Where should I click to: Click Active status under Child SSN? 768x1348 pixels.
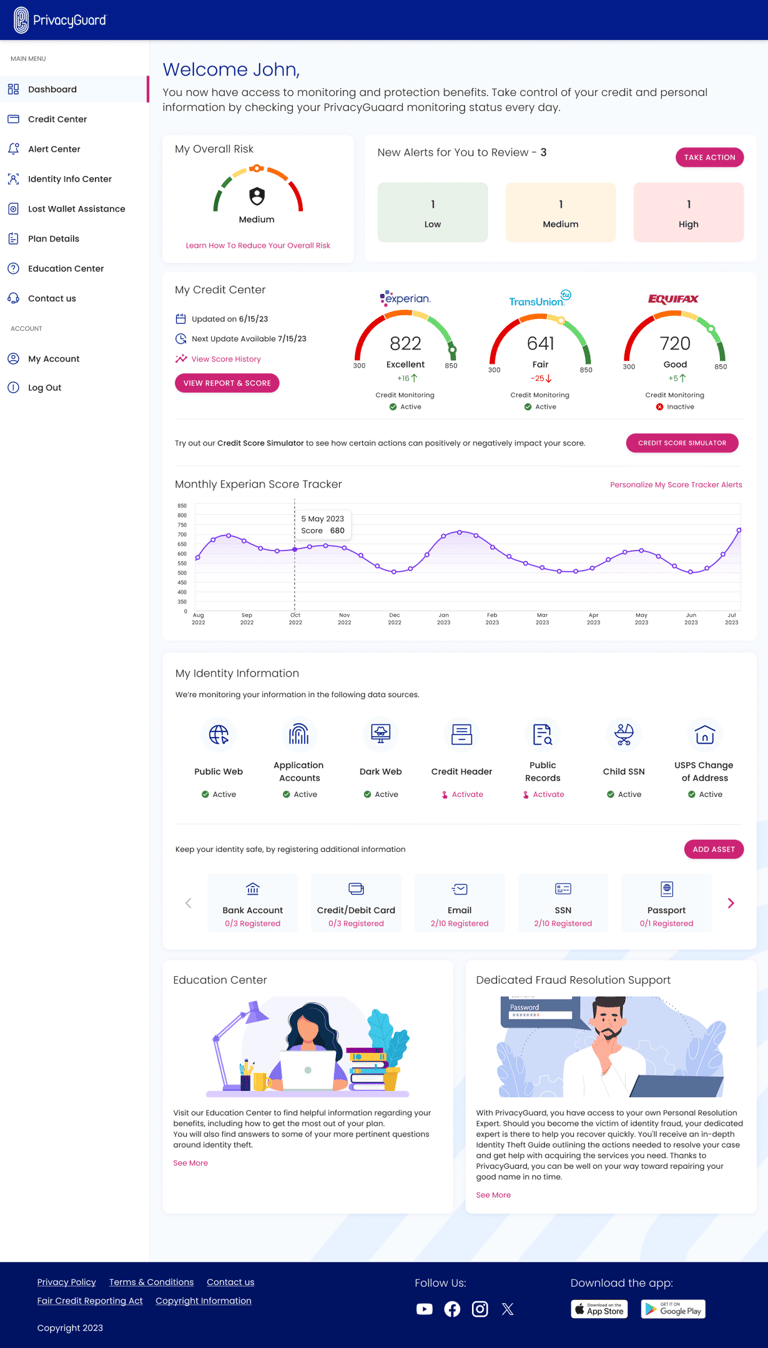pos(624,794)
